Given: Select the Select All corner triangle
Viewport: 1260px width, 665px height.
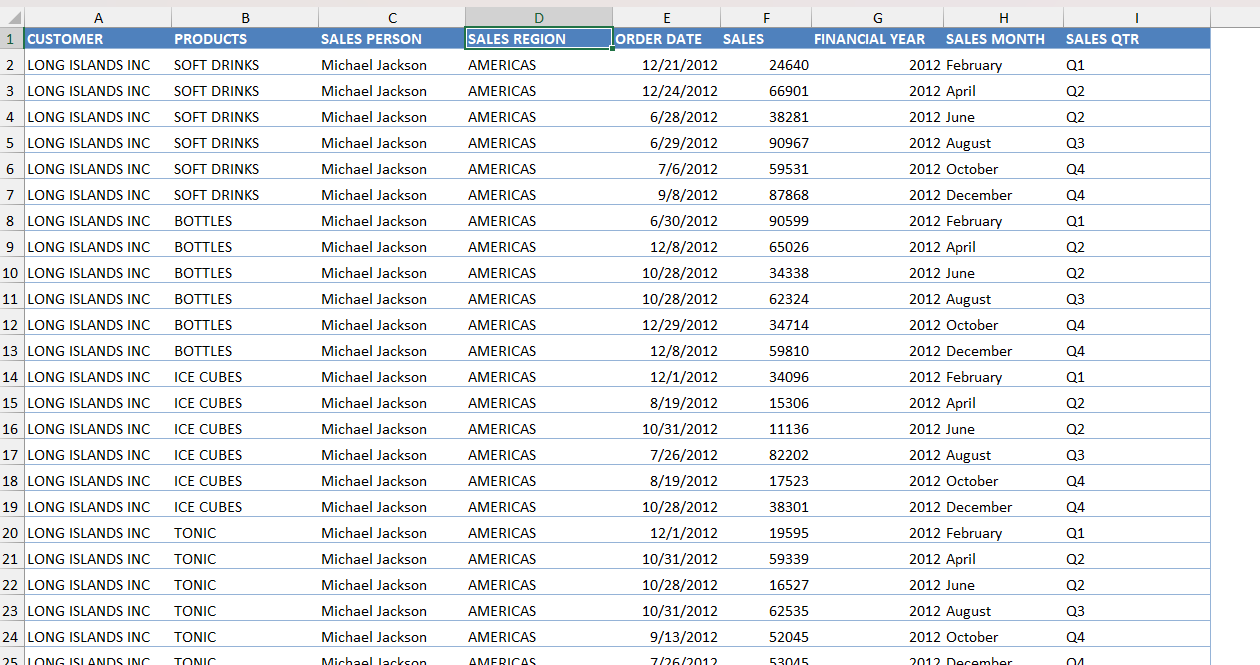Looking at the screenshot, I should (x=12, y=18).
